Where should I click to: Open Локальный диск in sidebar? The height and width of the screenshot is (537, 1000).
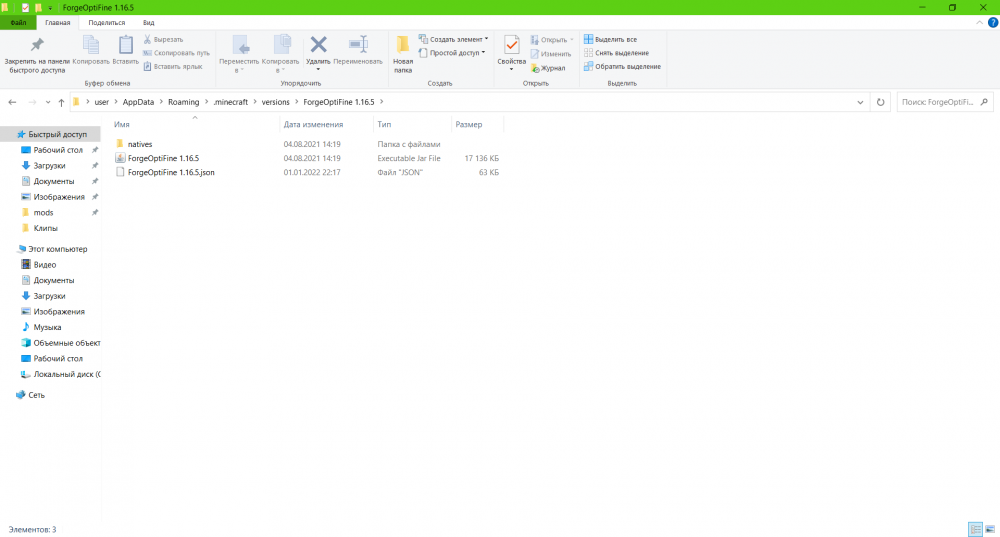click(x=66, y=374)
